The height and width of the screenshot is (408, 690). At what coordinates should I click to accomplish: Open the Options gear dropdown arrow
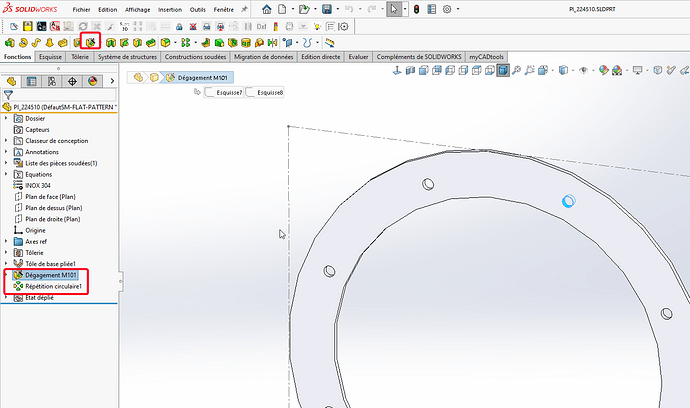point(458,9)
